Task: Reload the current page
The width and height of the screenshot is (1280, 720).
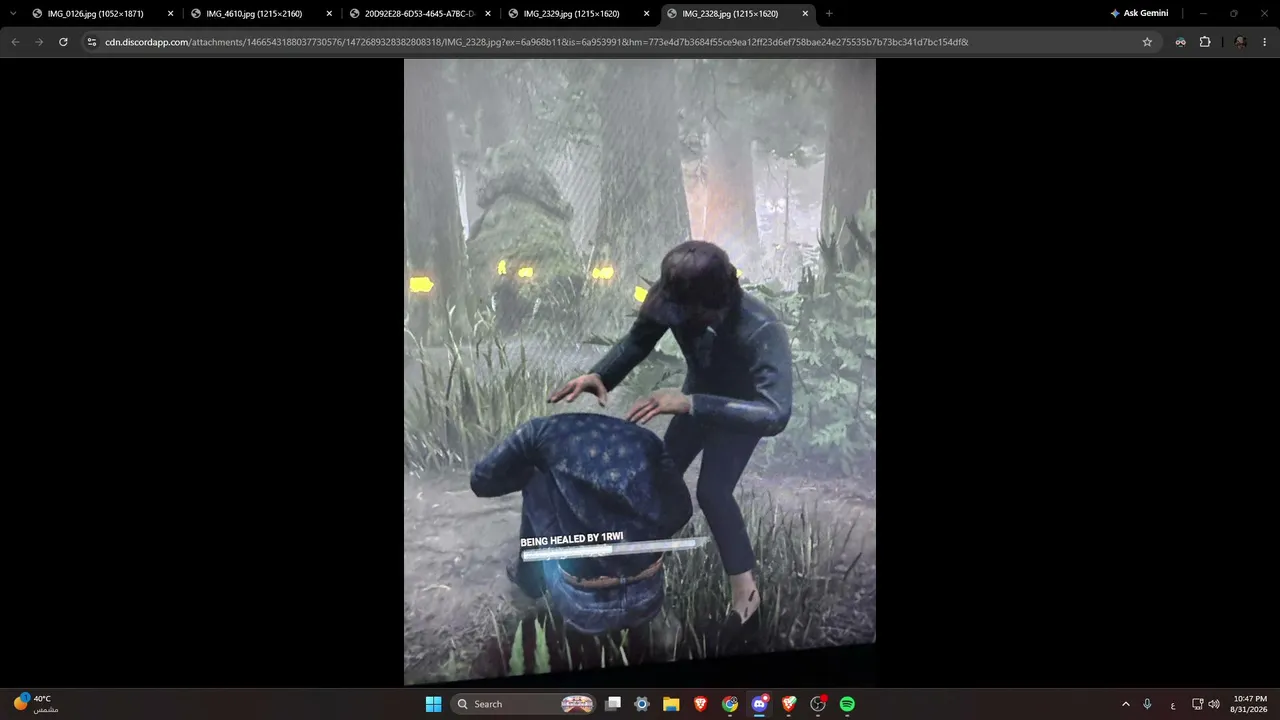Action: pyautogui.click(x=63, y=42)
